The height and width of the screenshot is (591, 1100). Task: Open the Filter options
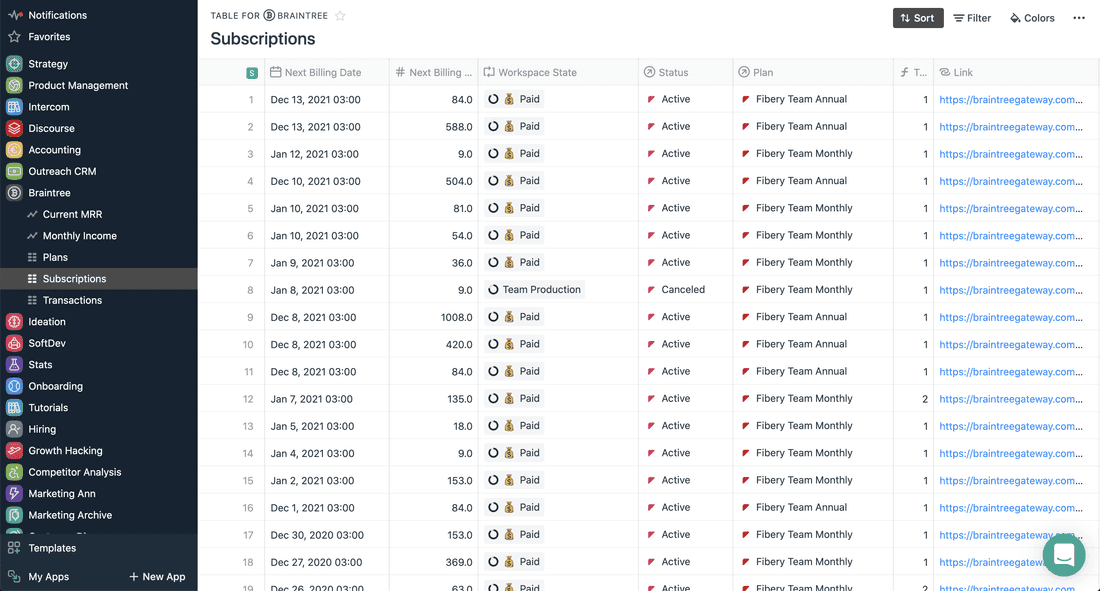click(971, 18)
